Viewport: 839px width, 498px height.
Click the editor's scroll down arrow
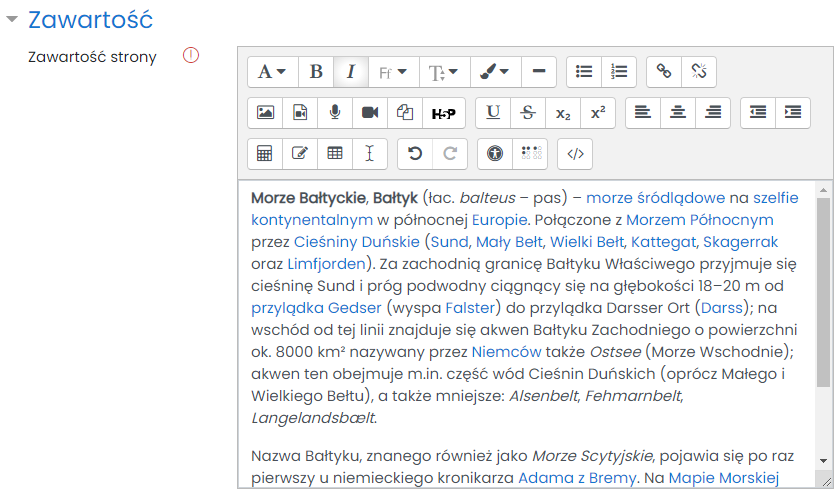823,460
